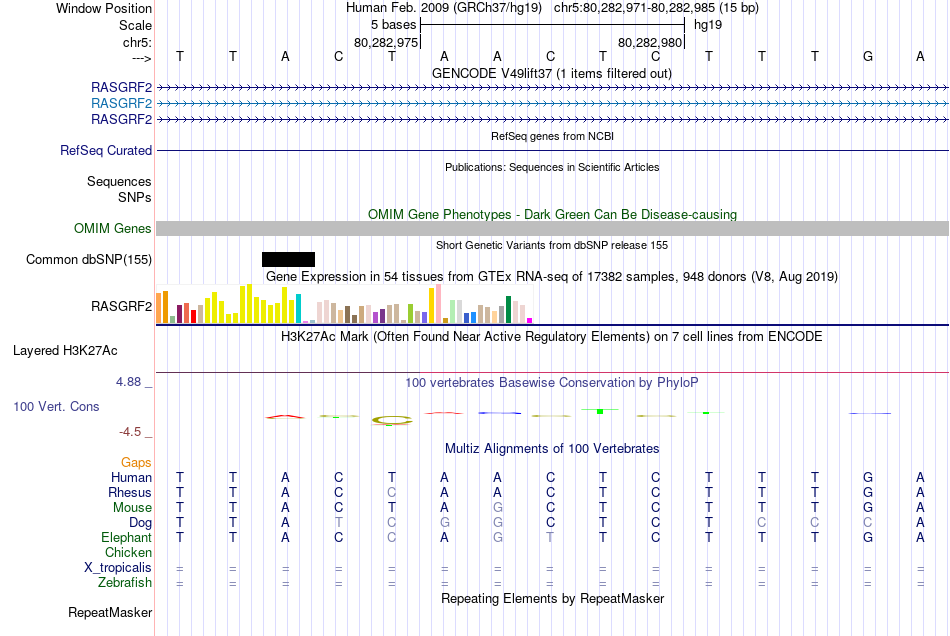
Task: Click the gray C in Rhesus row
Action: click(391, 492)
